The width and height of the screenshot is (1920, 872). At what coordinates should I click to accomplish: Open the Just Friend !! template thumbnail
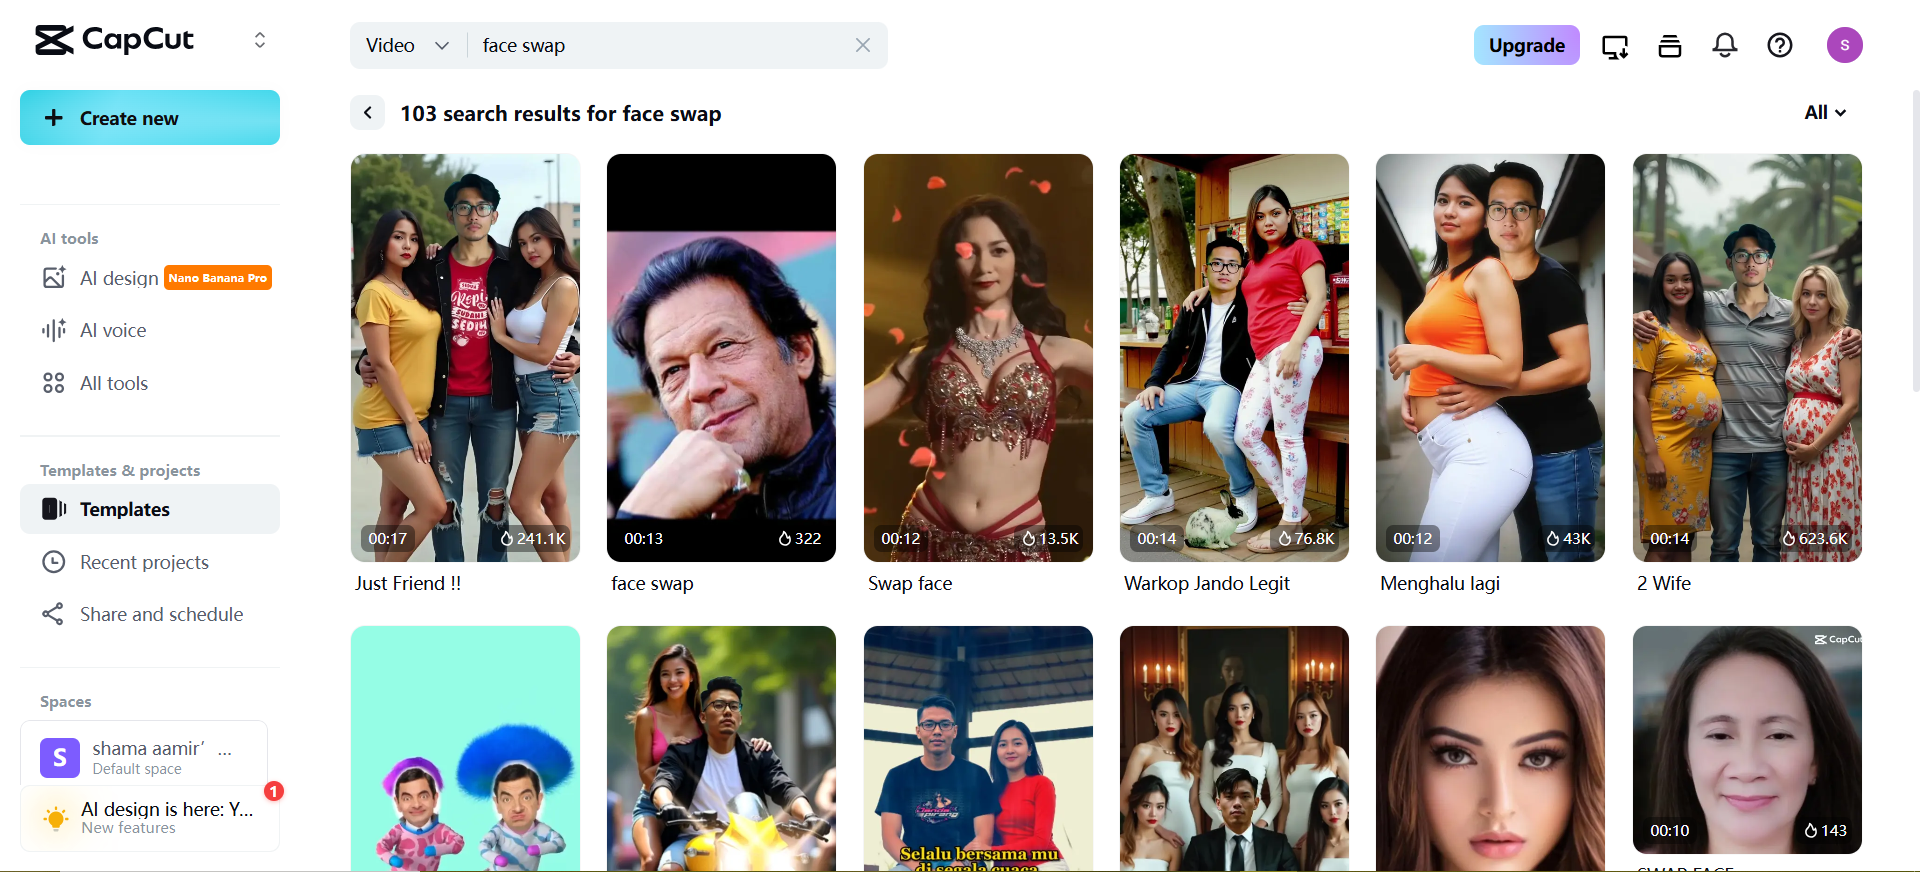[465, 357]
